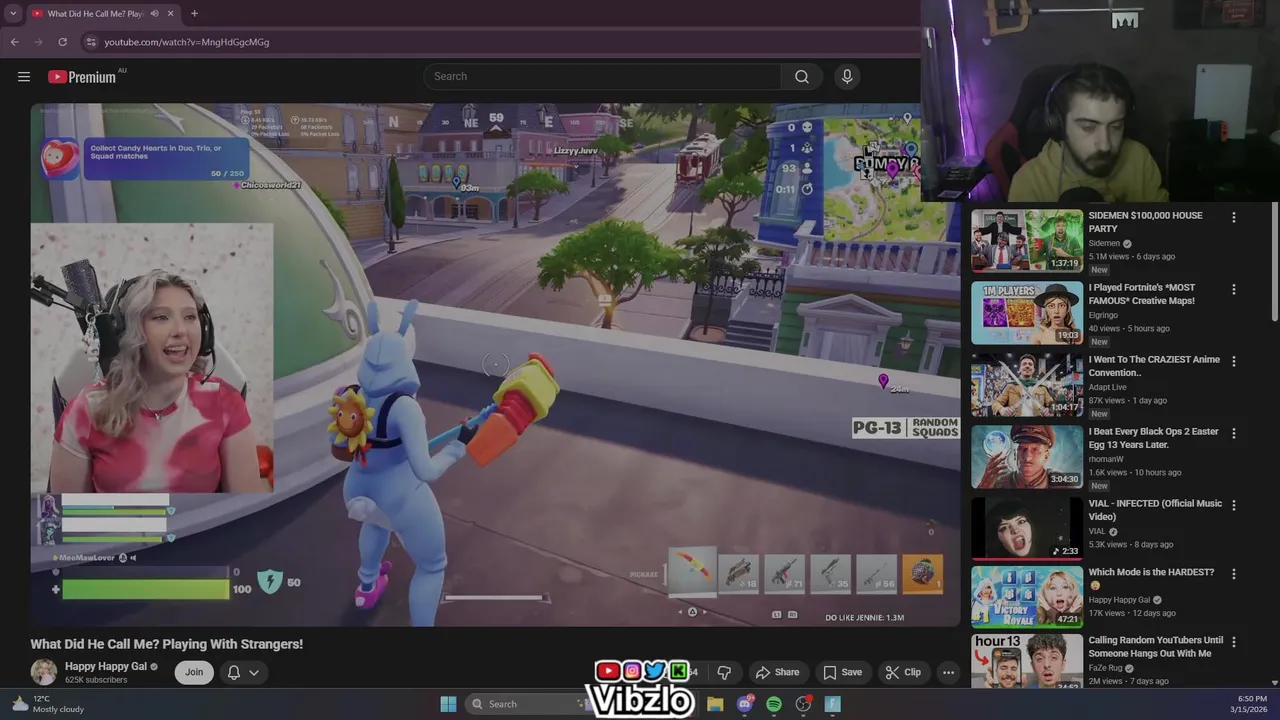Reload the YouTube page
Viewport: 1280px width, 720px height.
tap(63, 42)
